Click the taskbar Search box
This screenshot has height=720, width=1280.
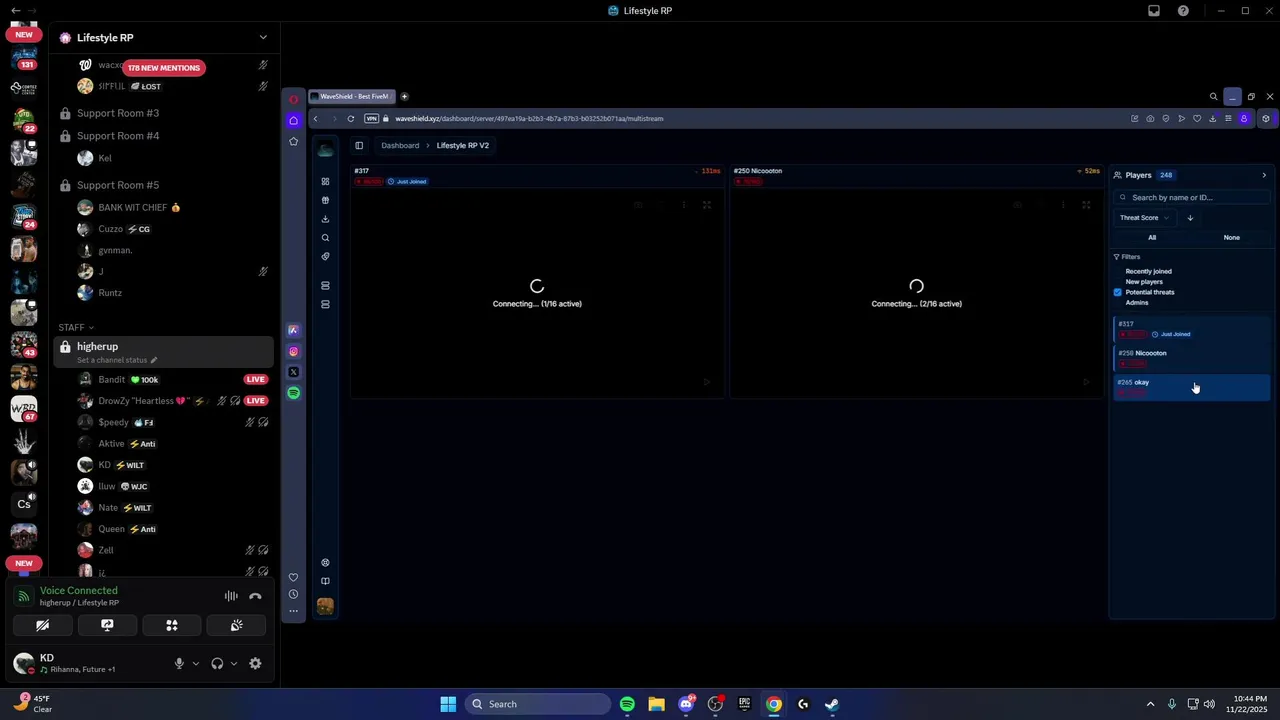click(x=538, y=704)
